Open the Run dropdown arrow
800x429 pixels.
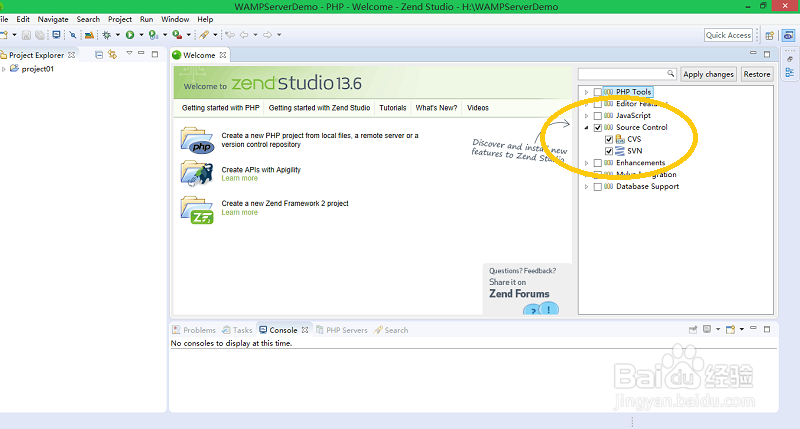click(141, 35)
